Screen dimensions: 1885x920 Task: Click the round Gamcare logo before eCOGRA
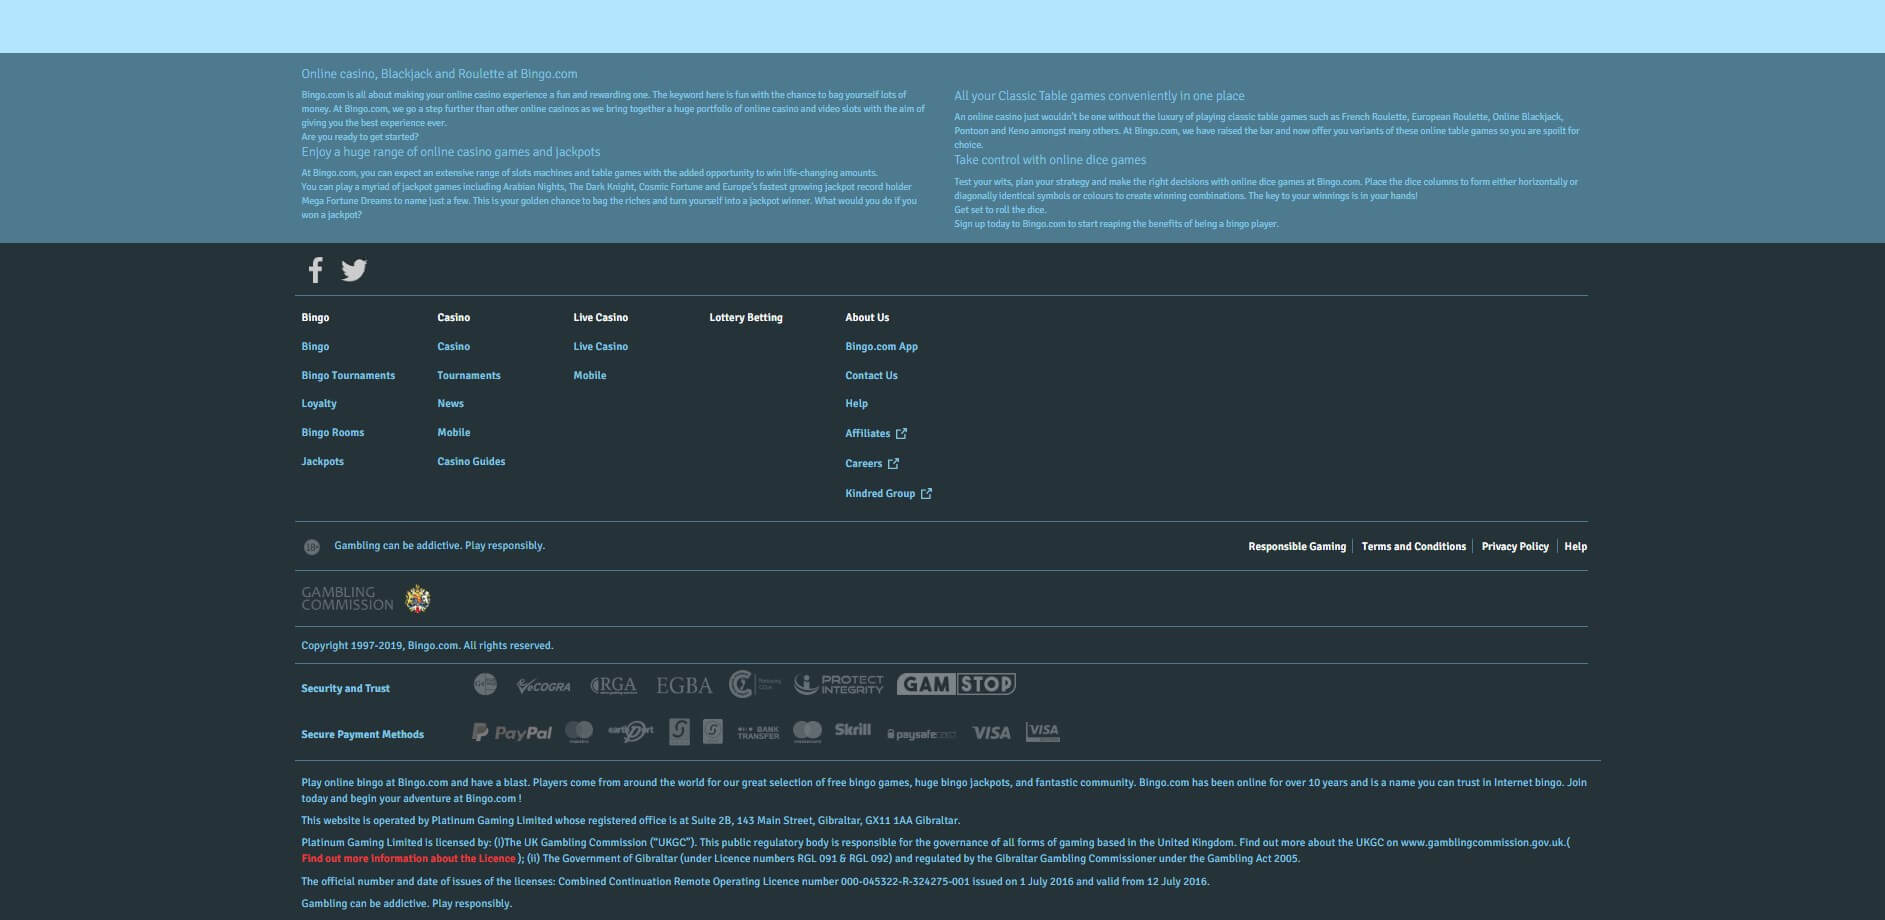point(485,685)
